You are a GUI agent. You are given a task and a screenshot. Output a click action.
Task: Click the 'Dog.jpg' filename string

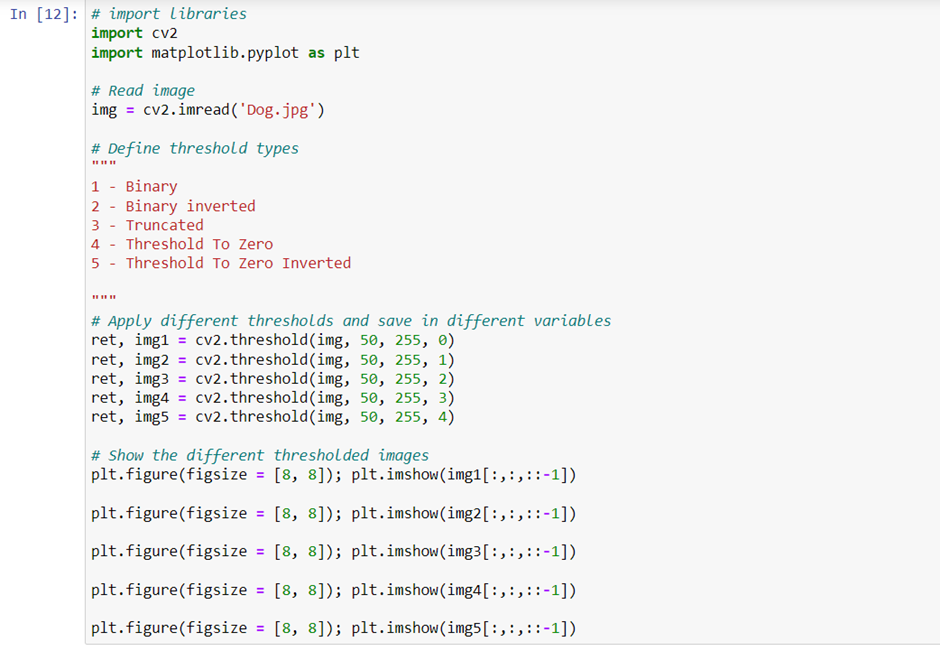click(x=277, y=110)
